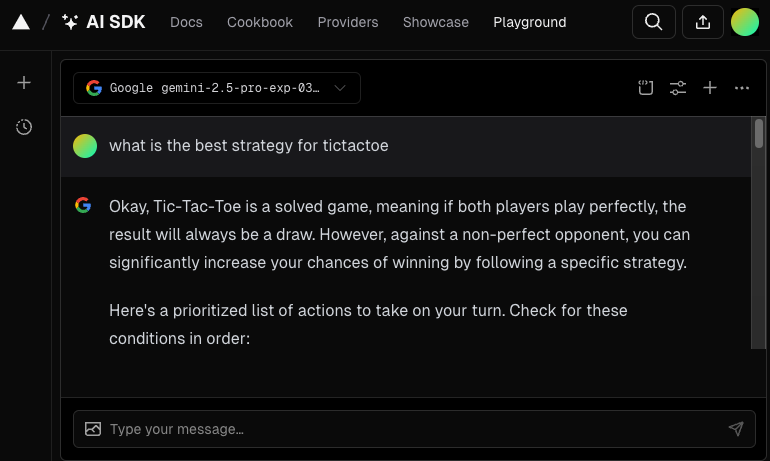Viewport: 770px width, 461px height.
Task: Start a new chat from sidebar plus
Action: (24, 83)
